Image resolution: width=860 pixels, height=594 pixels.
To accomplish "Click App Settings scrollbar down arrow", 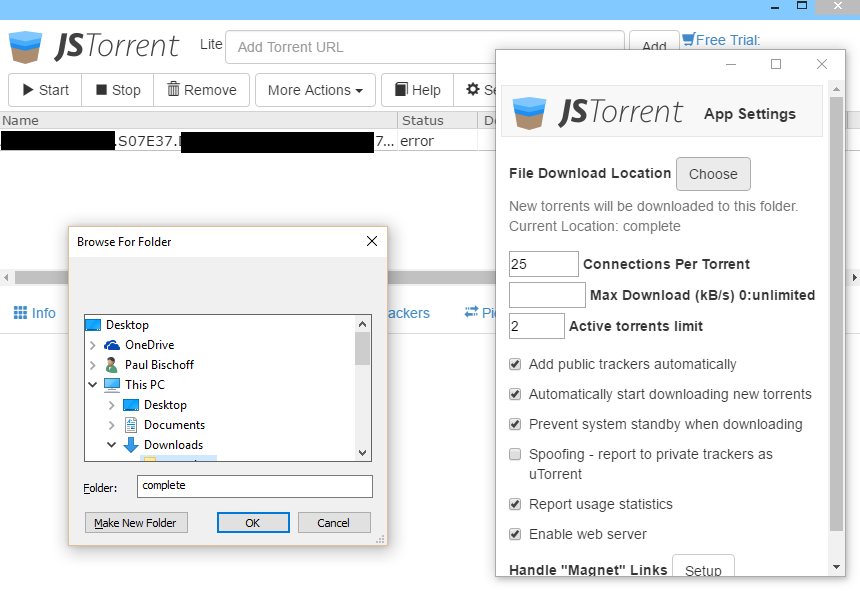I will click(x=836, y=567).
